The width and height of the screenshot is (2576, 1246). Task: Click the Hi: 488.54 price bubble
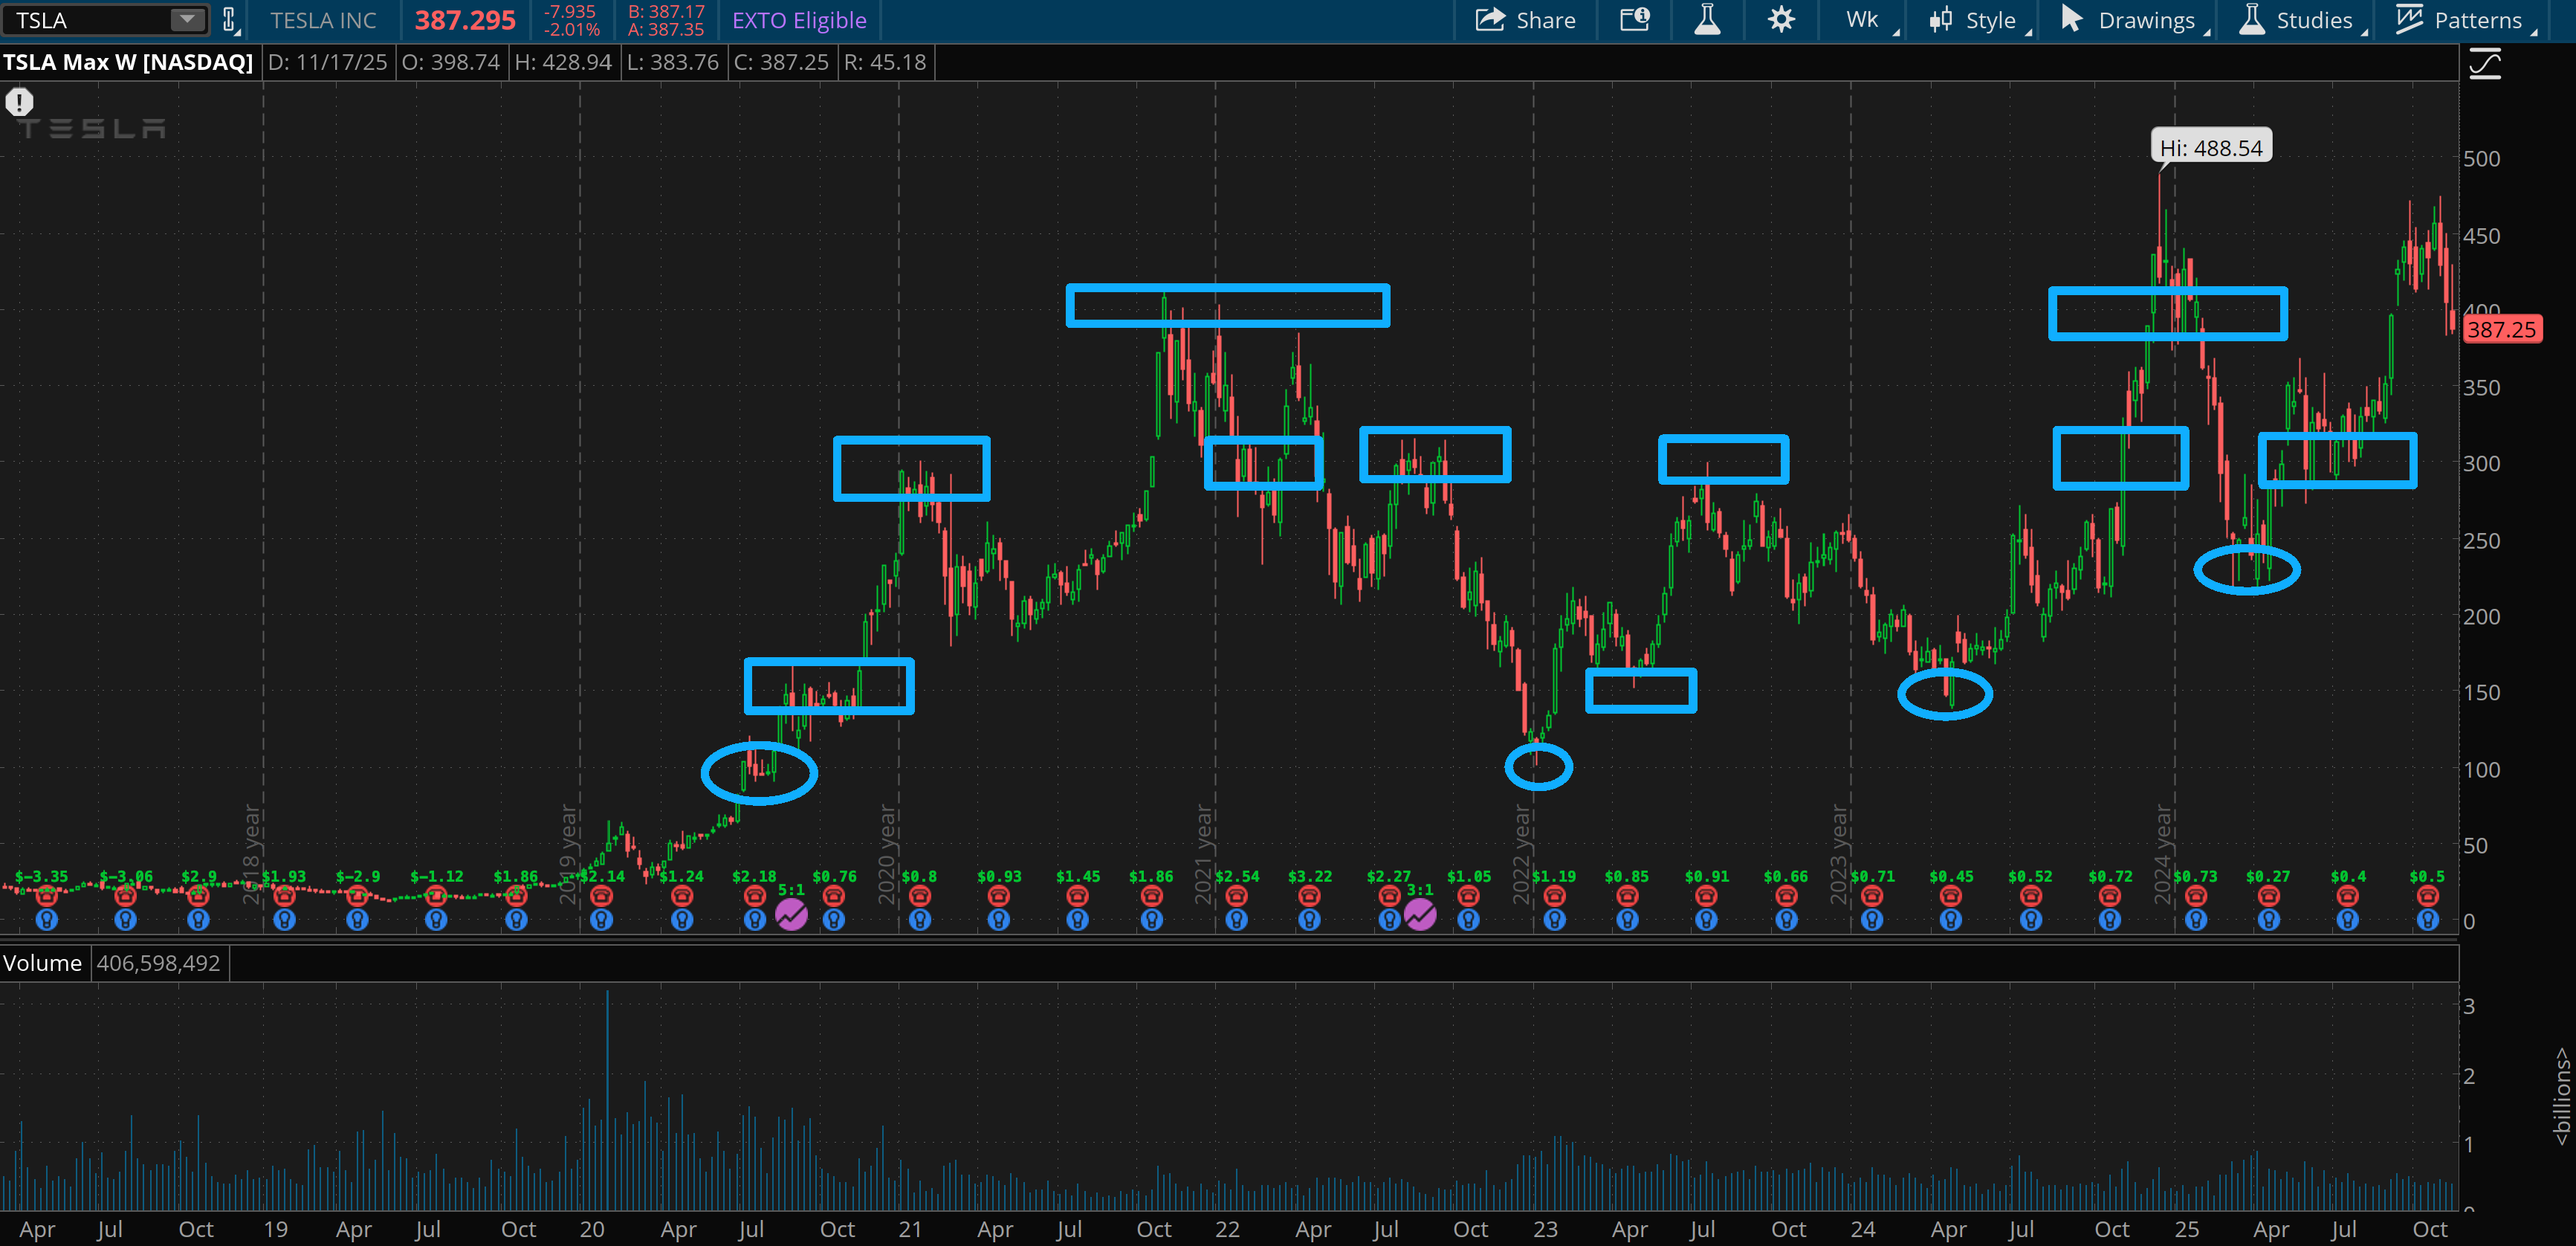pyautogui.click(x=2210, y=147)
